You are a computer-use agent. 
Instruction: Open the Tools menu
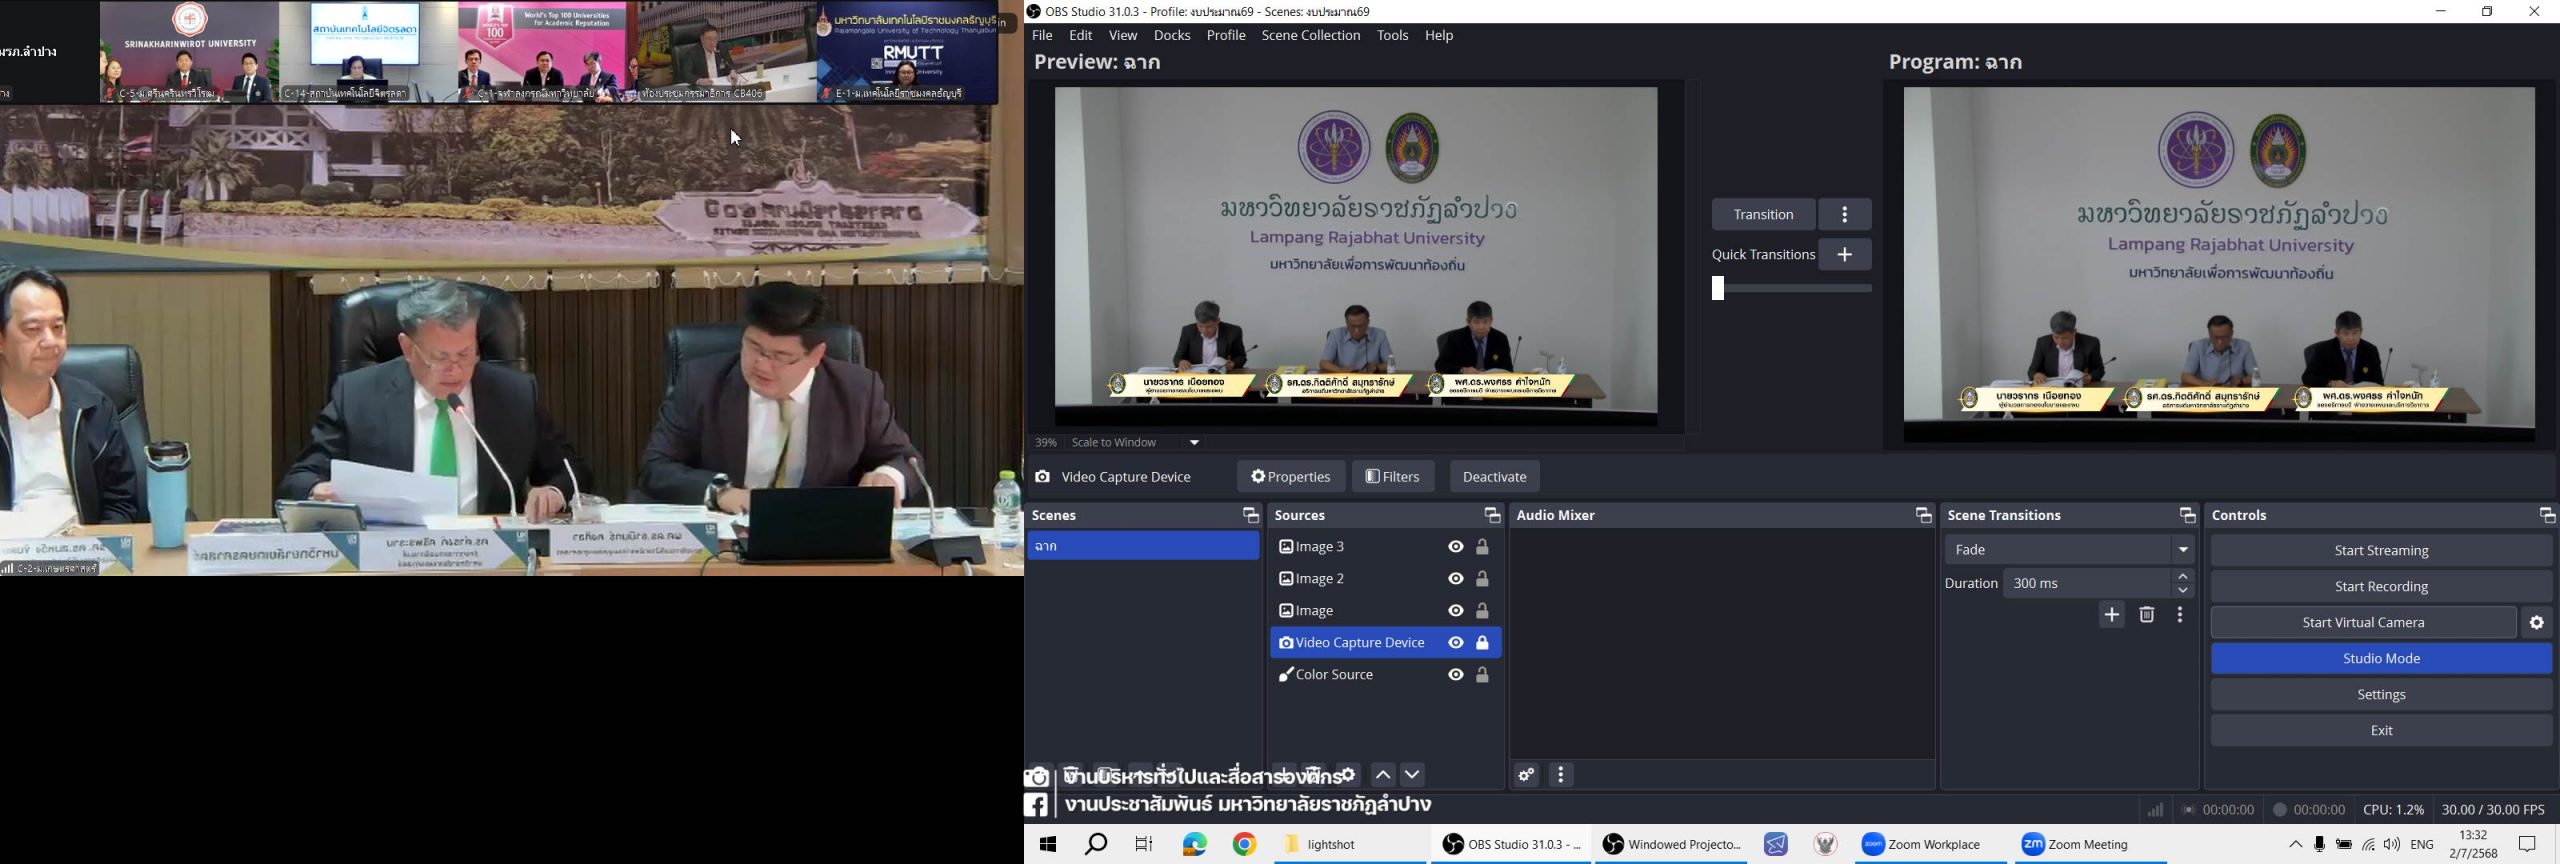point(1392,35)
